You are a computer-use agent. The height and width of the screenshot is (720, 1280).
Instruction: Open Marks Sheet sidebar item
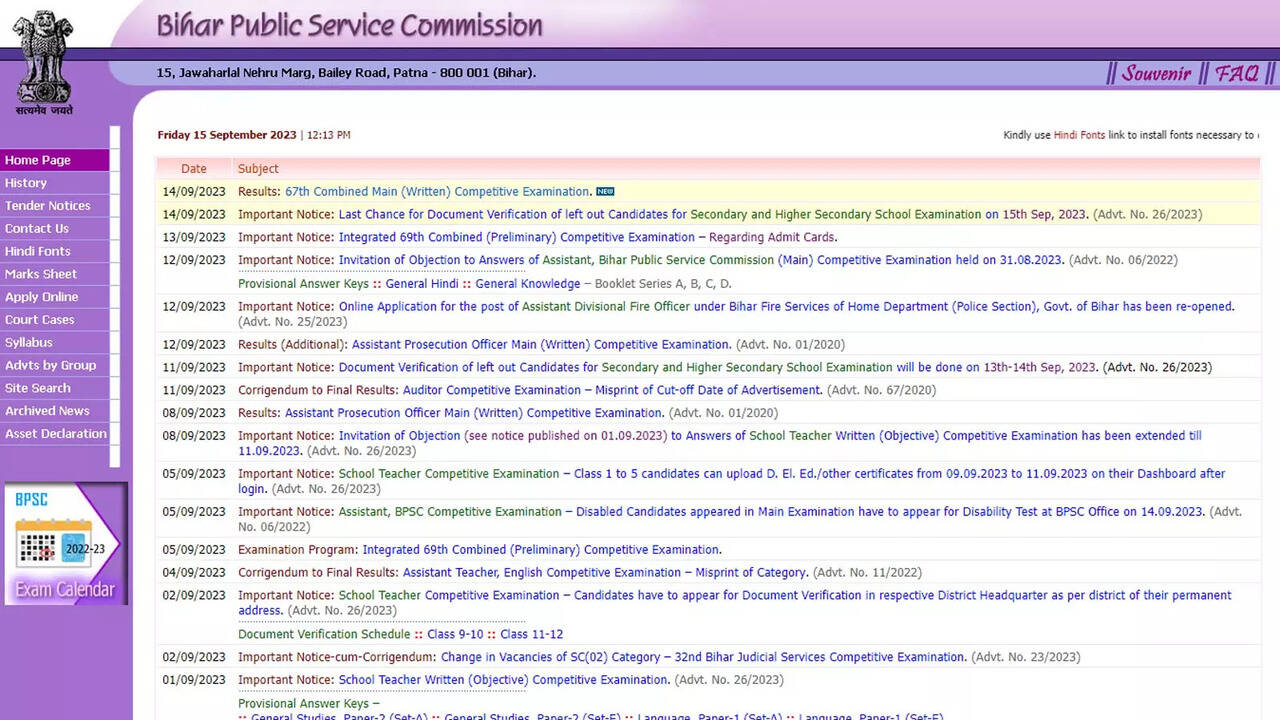(41, 274)
